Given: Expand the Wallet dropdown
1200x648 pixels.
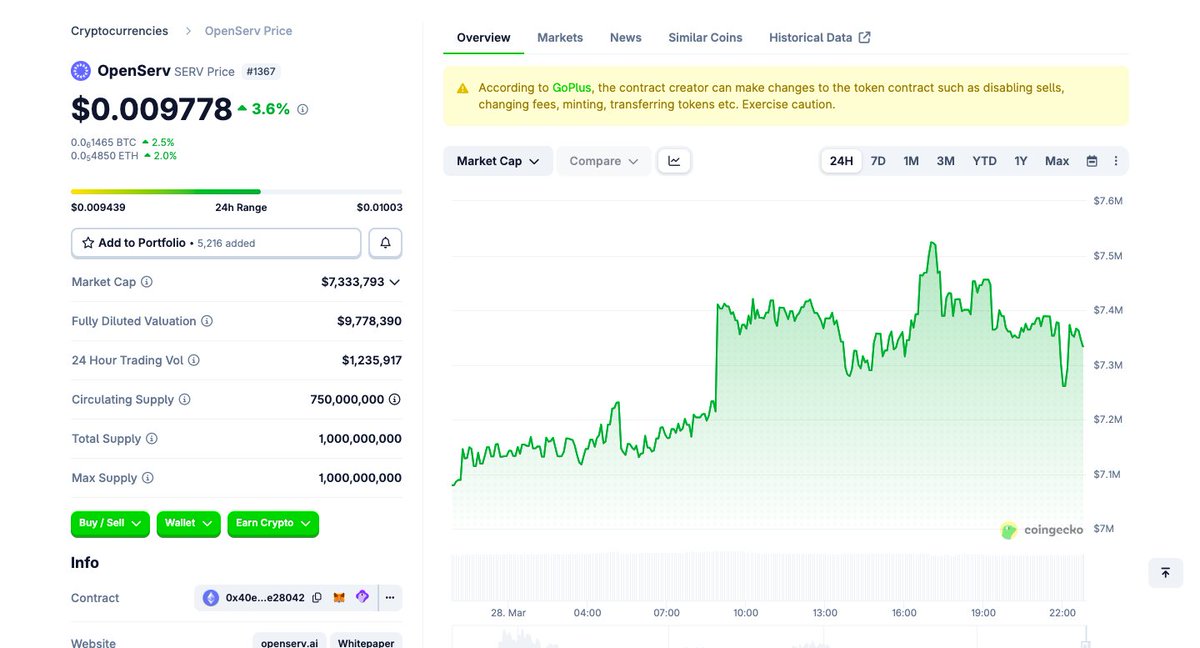Looking at the screenshot, I should click(x=188, y=523).
